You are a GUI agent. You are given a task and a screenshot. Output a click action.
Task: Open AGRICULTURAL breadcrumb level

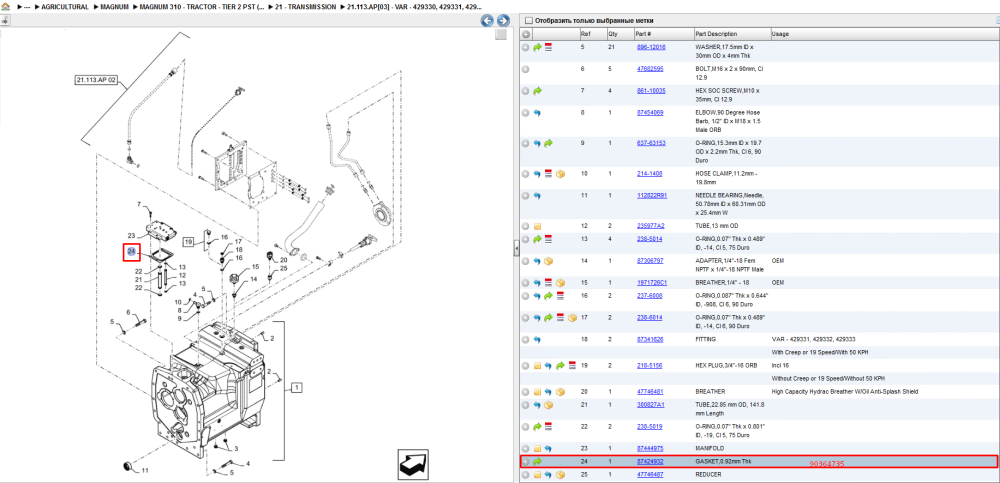click(64, 6)
